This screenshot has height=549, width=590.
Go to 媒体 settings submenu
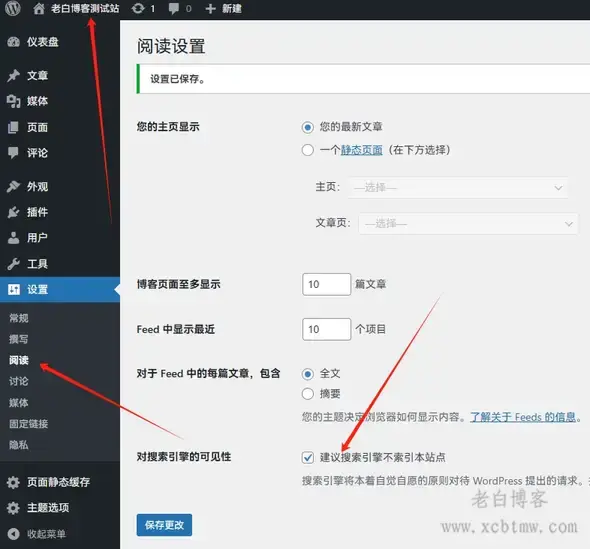click(x=19, y=403)
